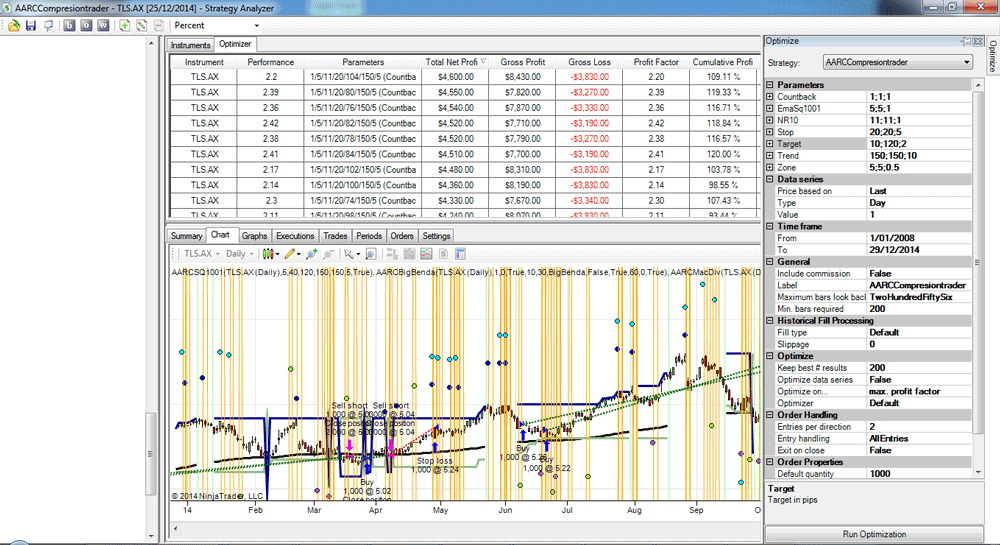Click the To date value 29/12/2014

pyautogui.click(x=918, y=250)
